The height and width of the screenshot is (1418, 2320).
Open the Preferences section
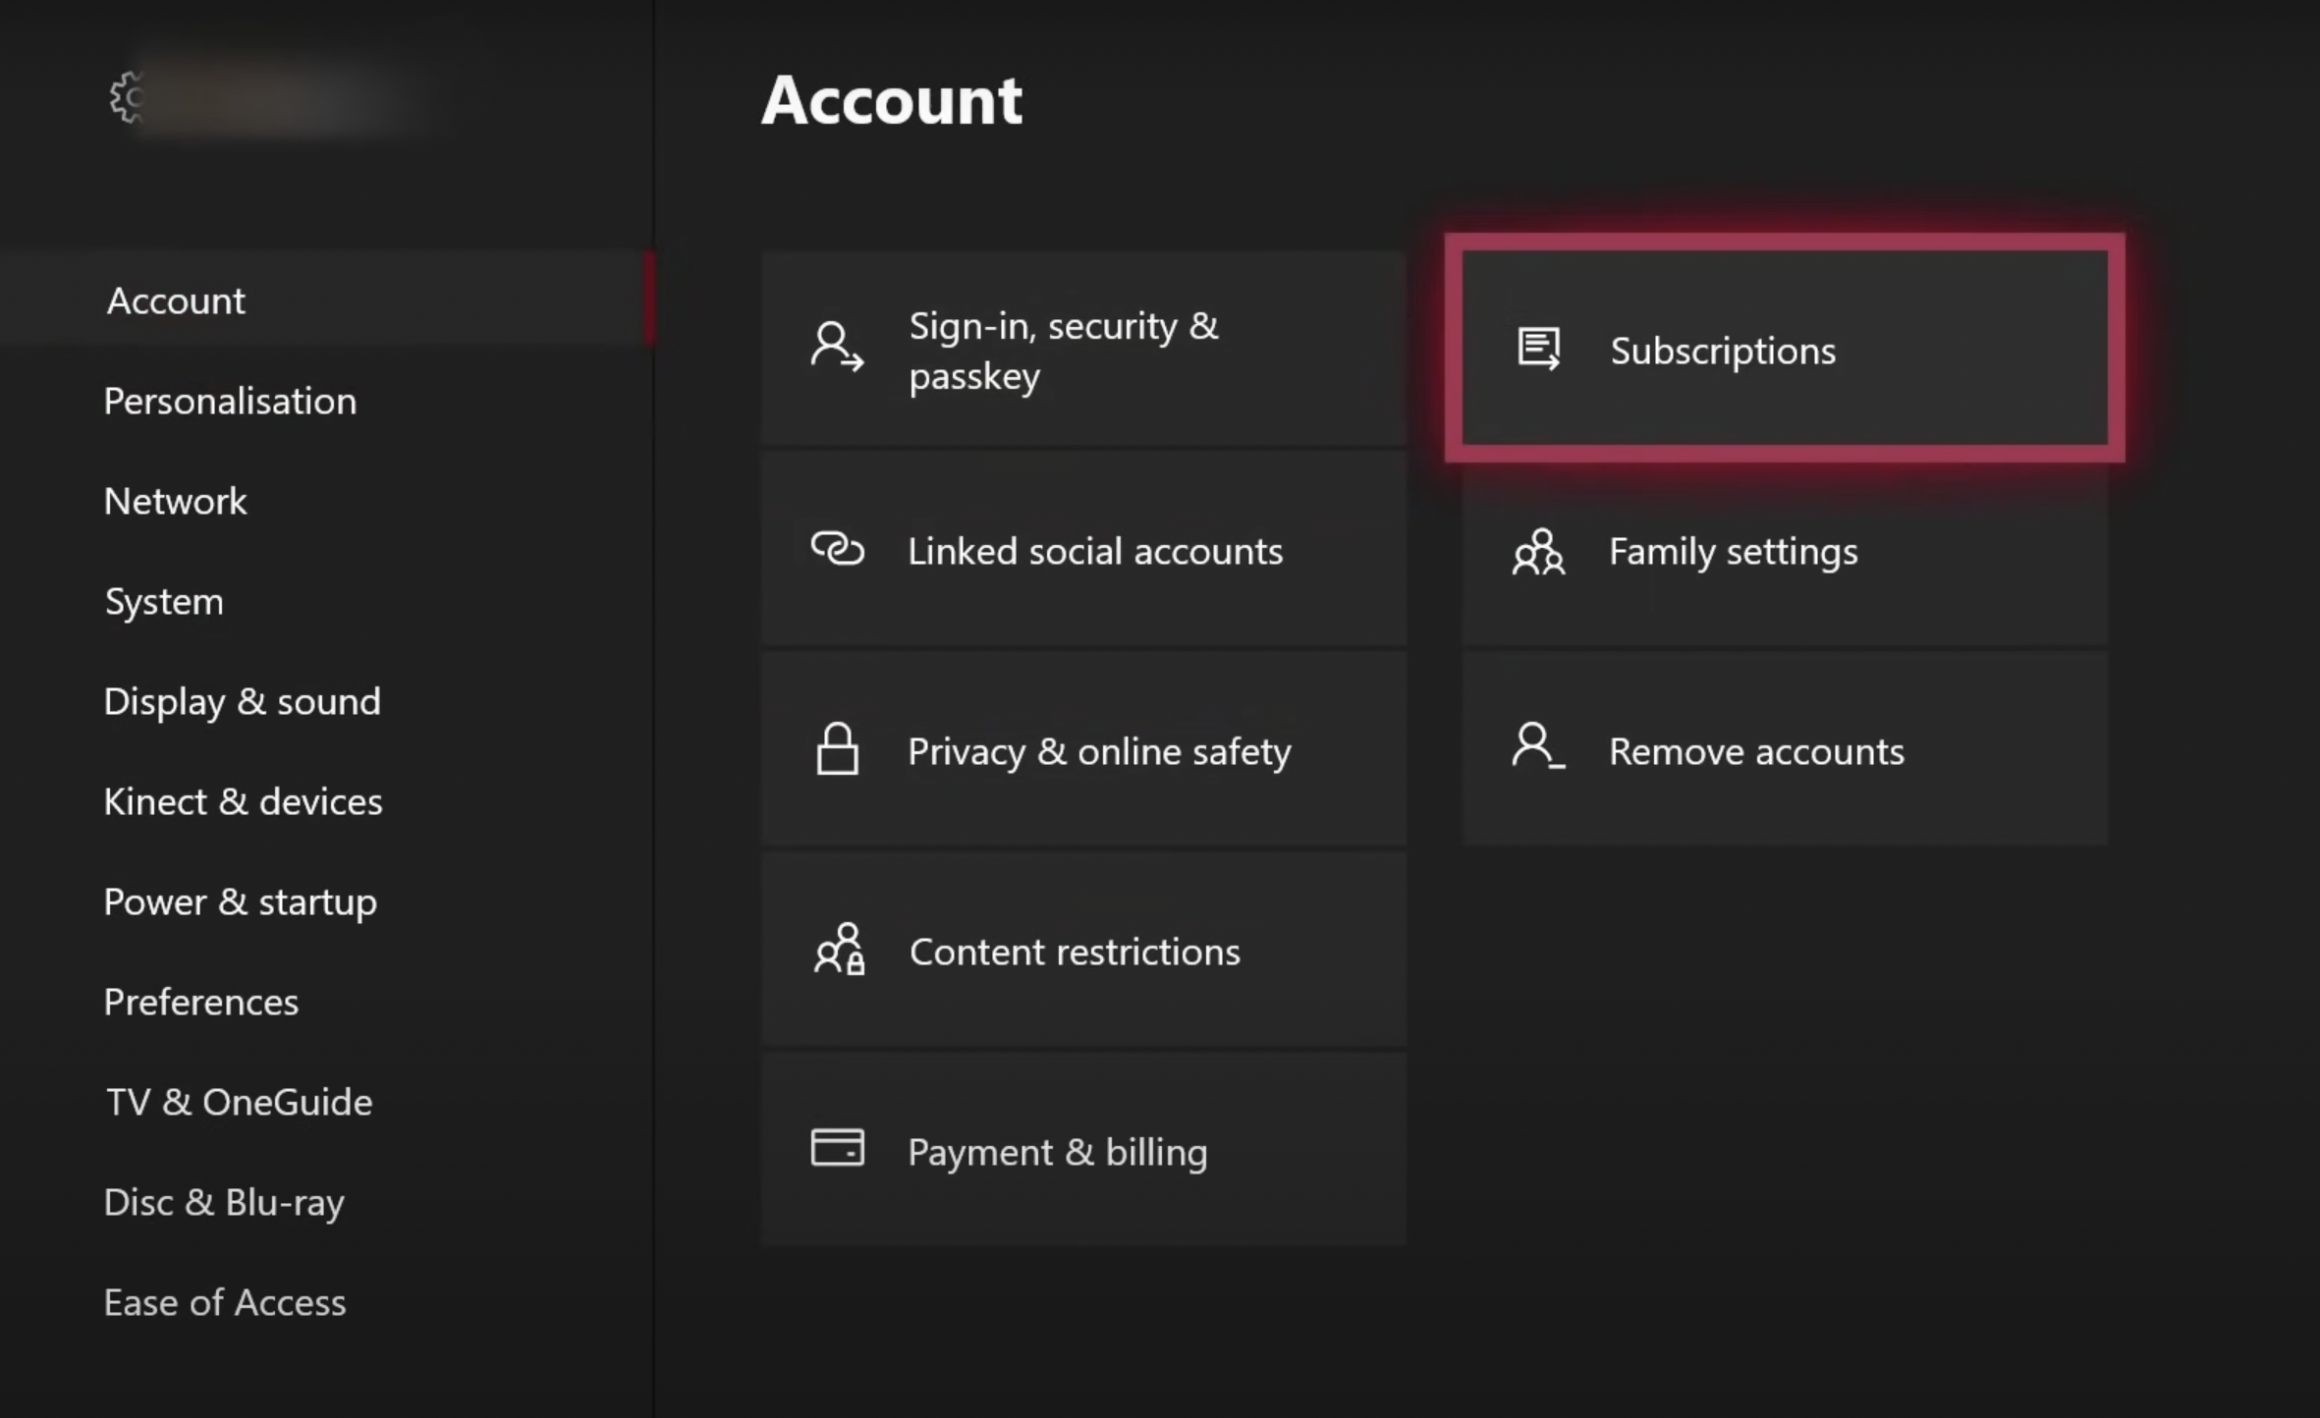(x=201, y=1001)
